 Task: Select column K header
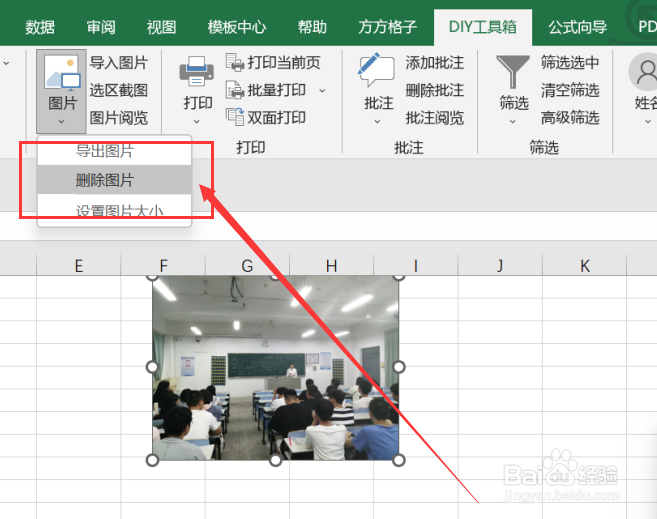[x=585, y=265]
